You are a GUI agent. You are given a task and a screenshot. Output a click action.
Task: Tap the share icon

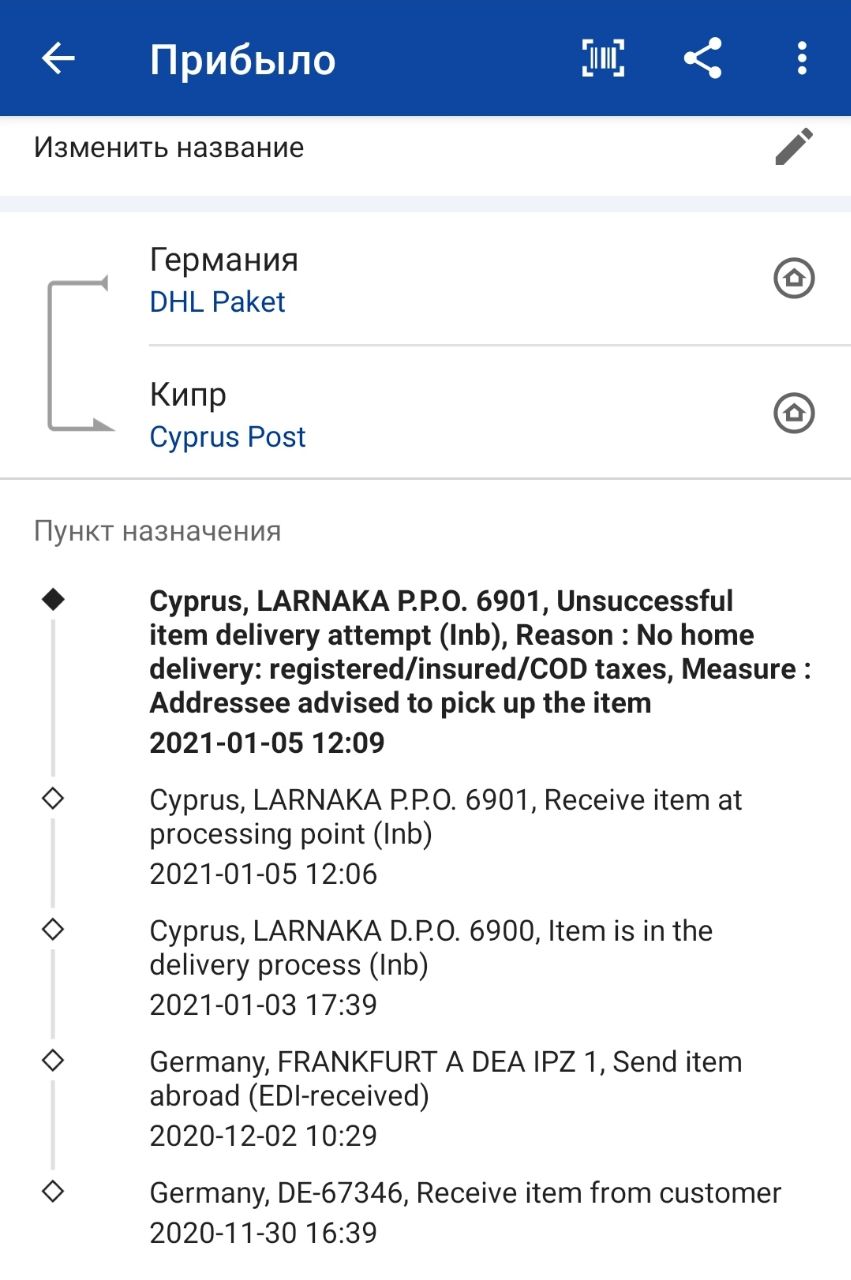pyautogui.click(x=703, y=59)
